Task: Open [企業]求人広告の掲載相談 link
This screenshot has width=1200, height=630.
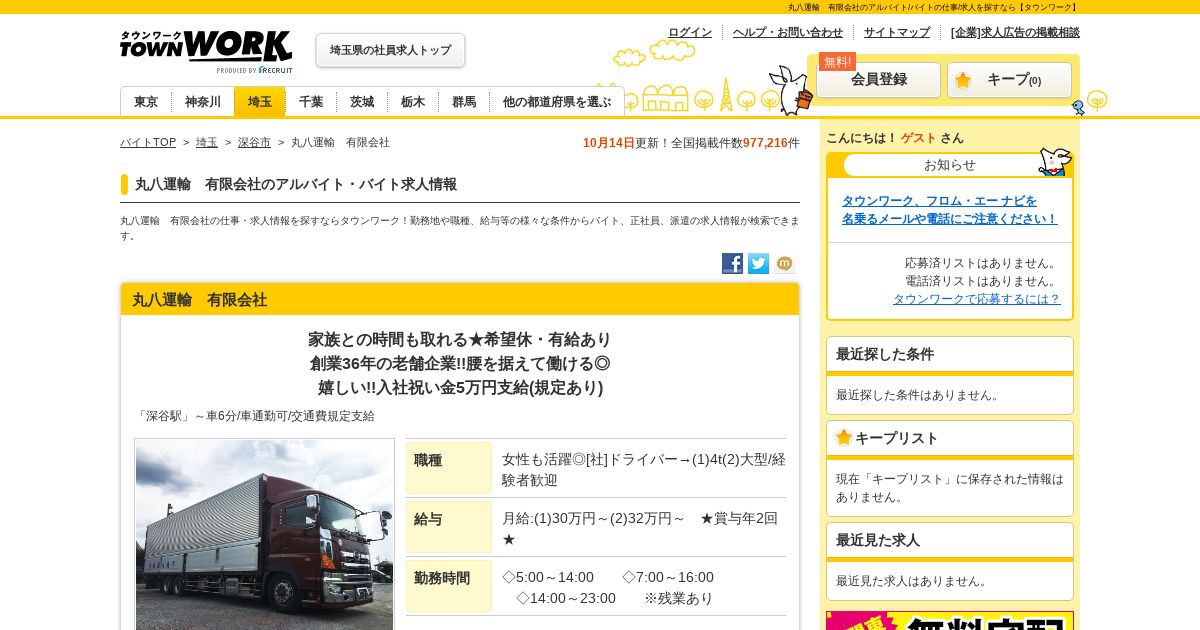Action: click(1015, 32)
